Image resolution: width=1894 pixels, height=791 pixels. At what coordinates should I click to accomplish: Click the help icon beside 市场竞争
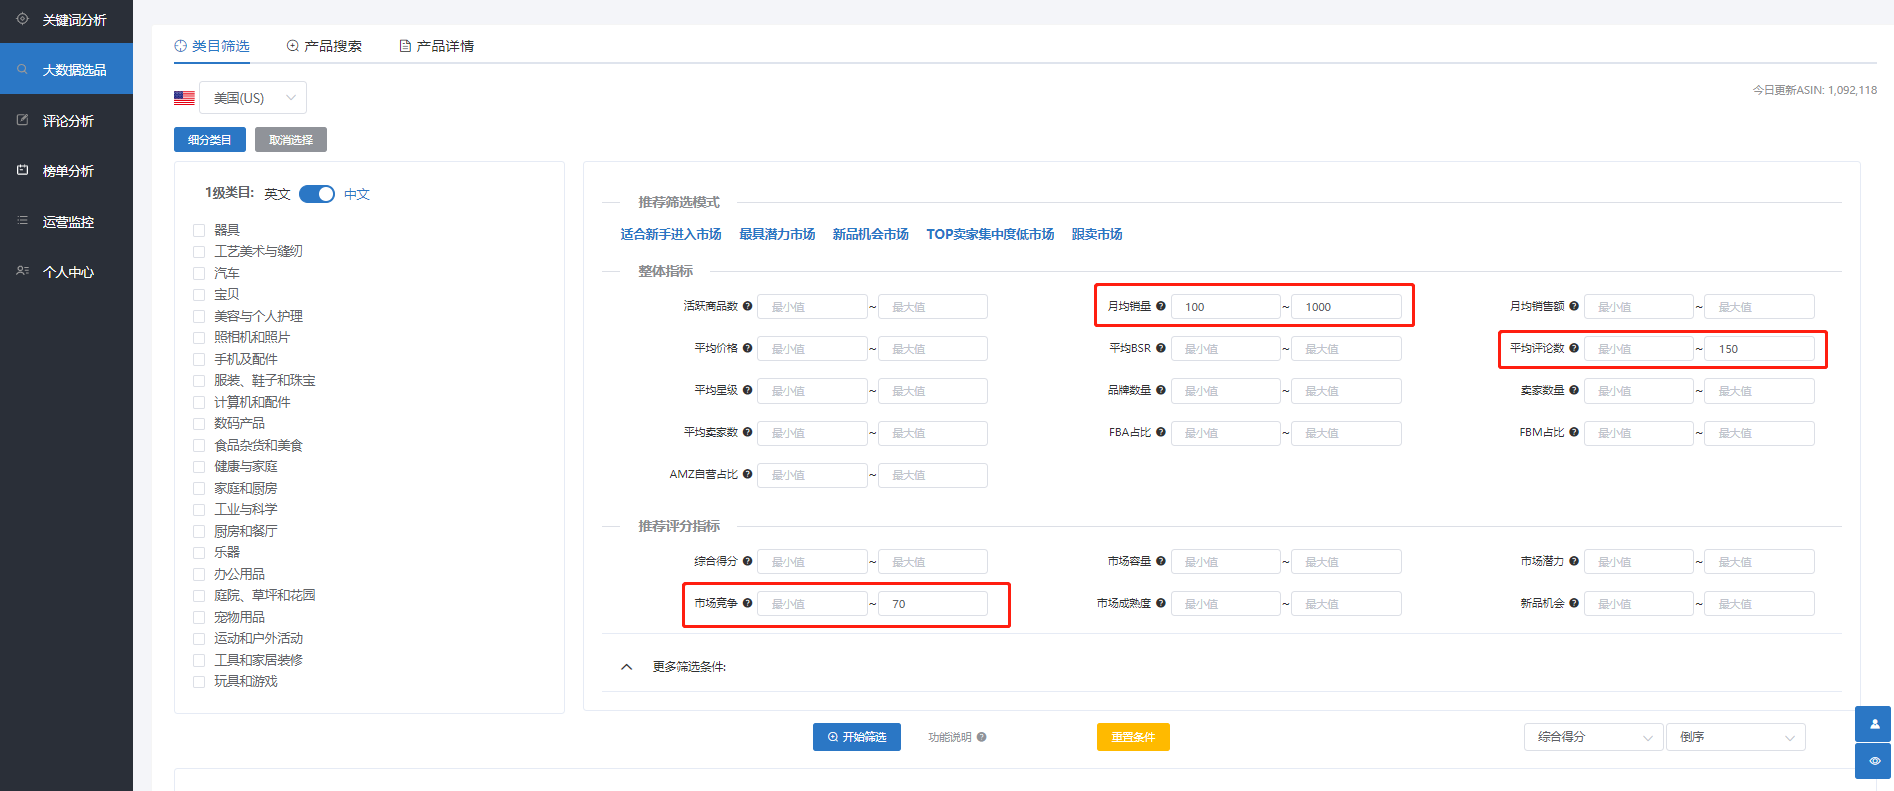coord(747,603)
